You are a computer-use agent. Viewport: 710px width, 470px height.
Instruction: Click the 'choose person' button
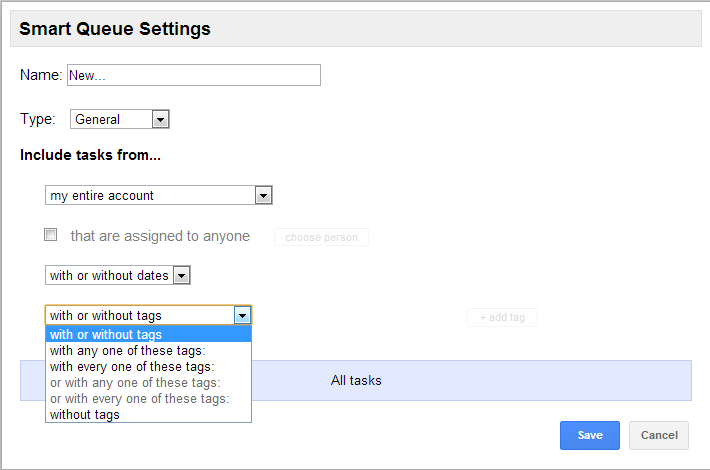click(x=321, y=238)
